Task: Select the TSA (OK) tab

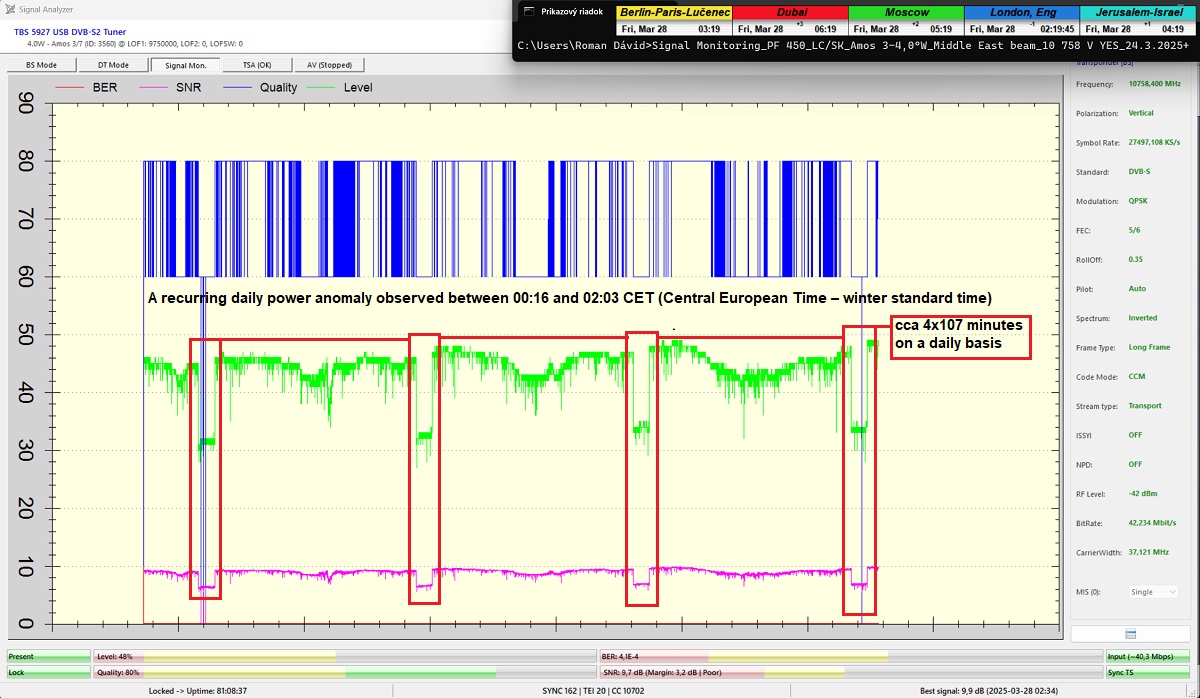Action: 256,65
